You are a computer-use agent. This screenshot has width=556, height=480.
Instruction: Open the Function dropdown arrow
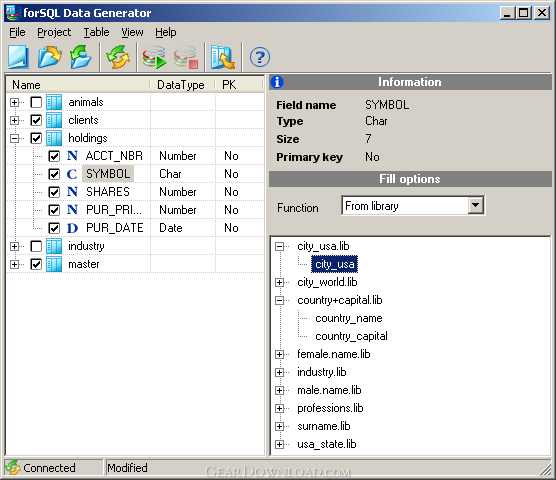476,206
